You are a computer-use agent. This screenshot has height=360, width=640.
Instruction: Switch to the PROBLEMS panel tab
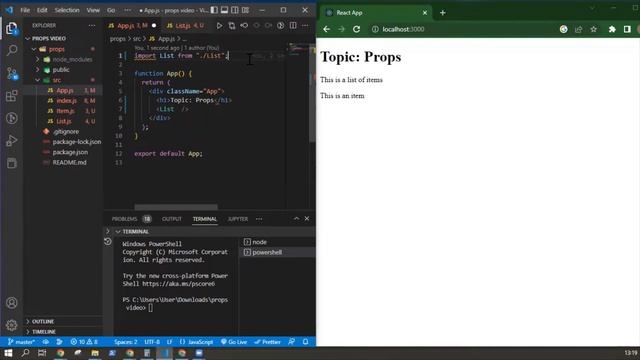(x=124, y=219)
